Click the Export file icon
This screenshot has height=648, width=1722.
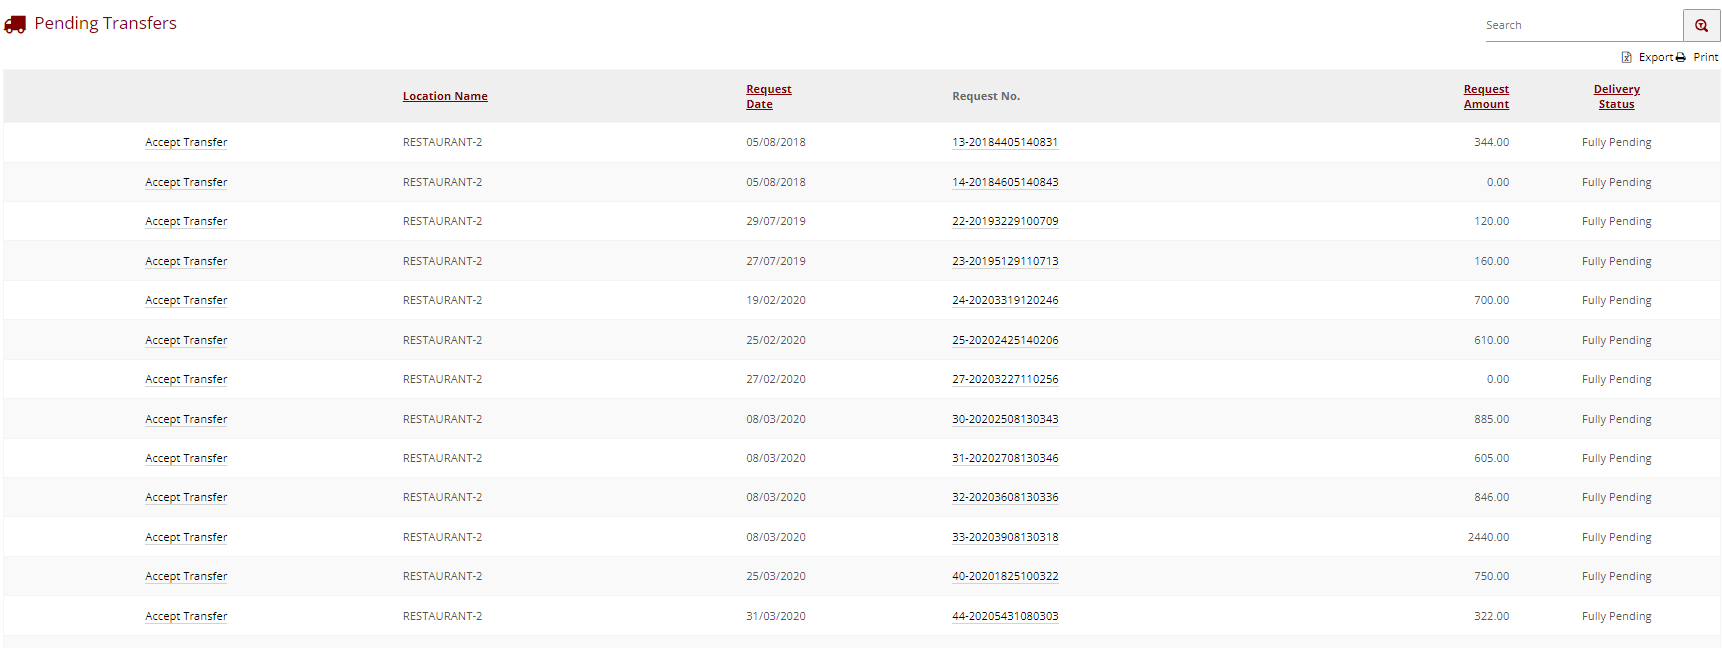(x=1626, y=58)
